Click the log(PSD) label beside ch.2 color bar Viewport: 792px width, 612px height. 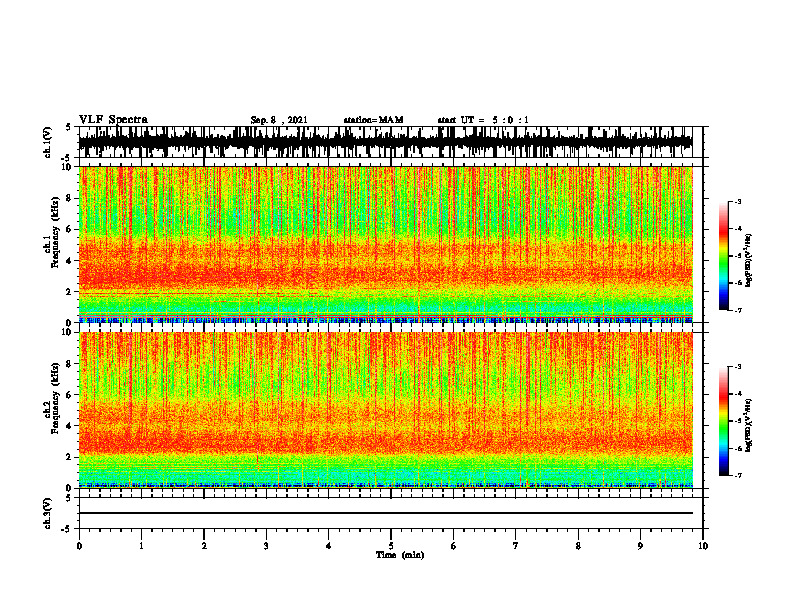(x=749, y=426)
